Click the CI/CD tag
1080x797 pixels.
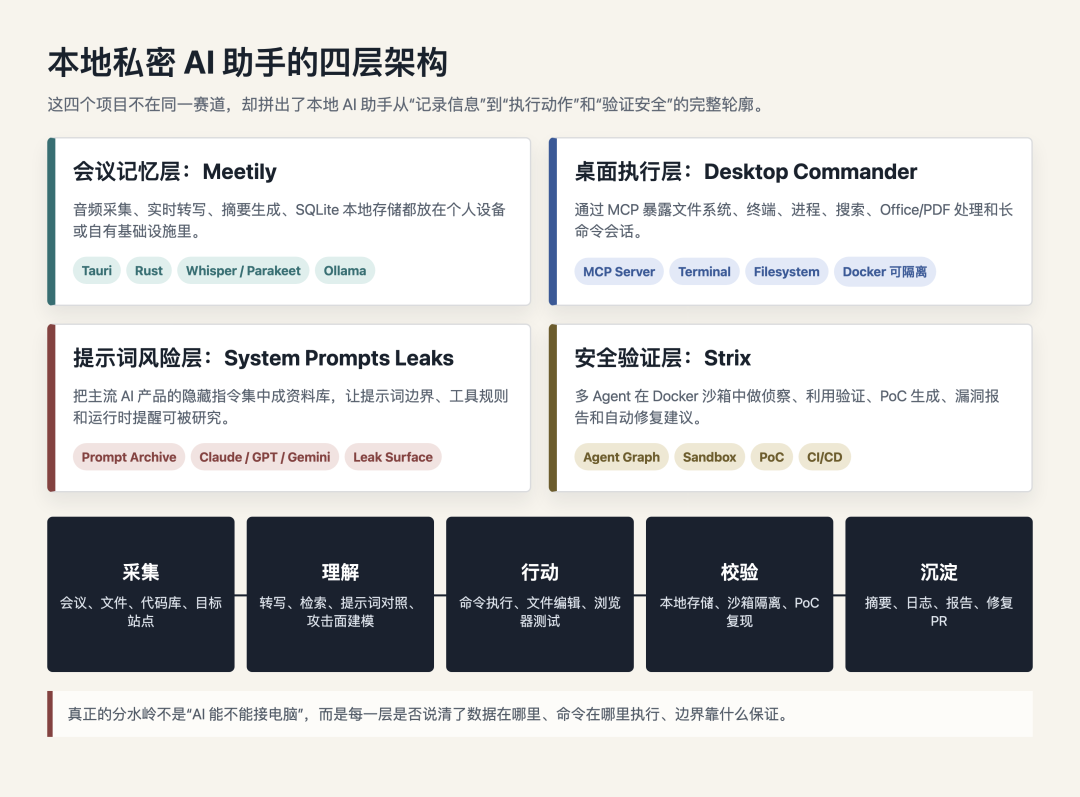824,457
